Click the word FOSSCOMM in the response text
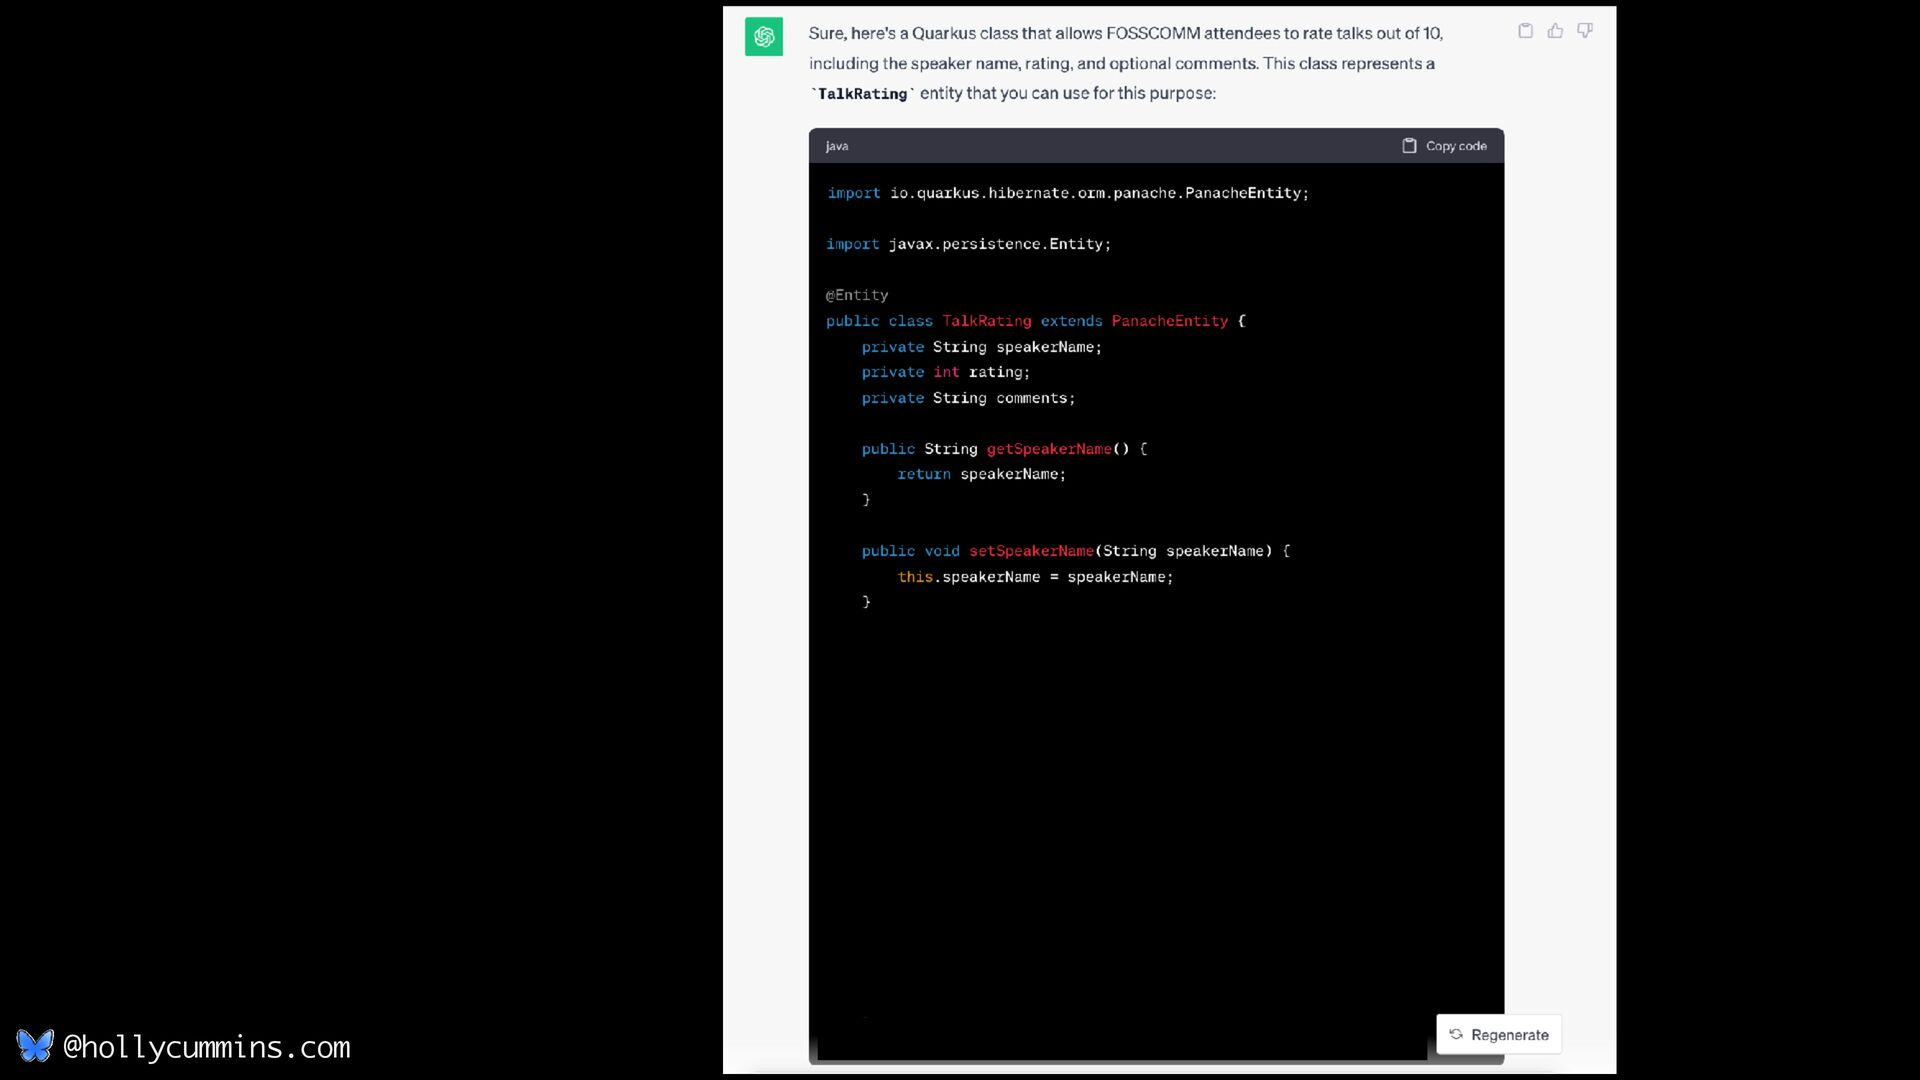The width and height of the screenshot is (1920, 1080). pyautogui.click(x=1152, y=33)
